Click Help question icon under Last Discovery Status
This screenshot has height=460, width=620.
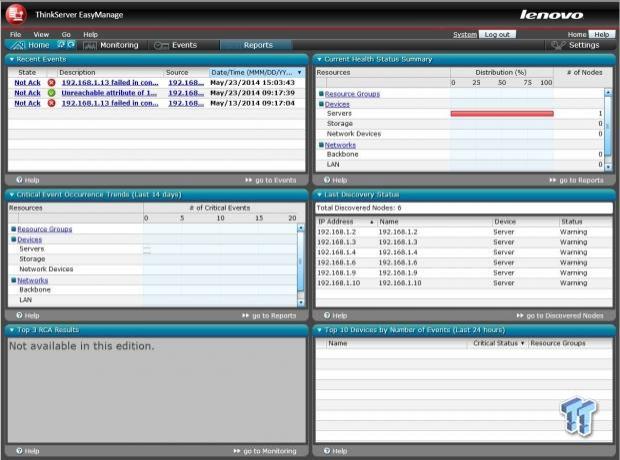(x=327, y=315)
